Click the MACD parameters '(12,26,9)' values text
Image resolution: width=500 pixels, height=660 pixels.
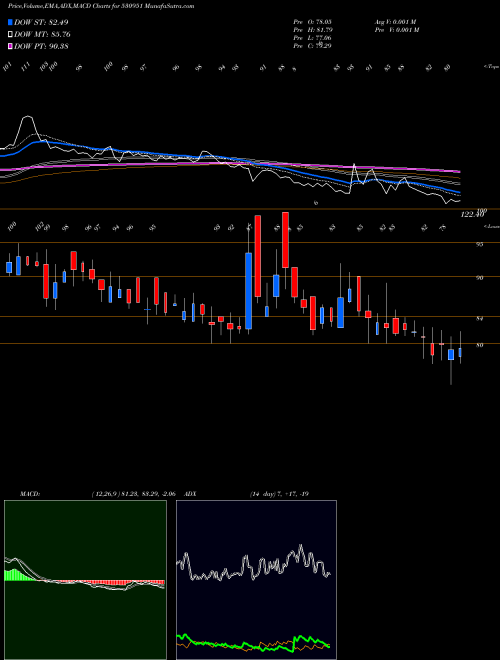coord(136,494)
